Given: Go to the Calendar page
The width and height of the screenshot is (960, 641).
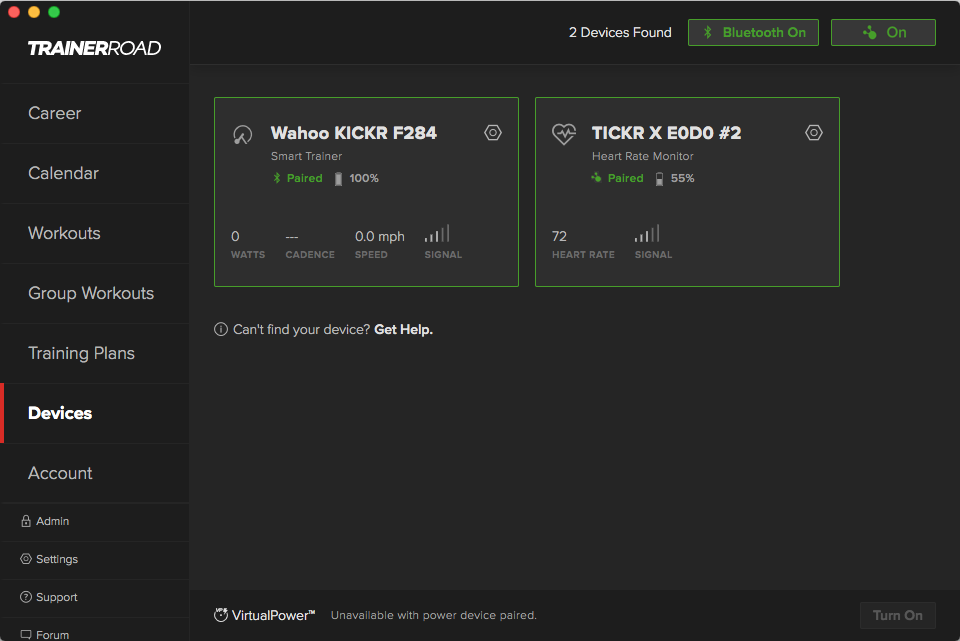Looking at the screenshot, I should pyautogui.click(x=95, y=173).
